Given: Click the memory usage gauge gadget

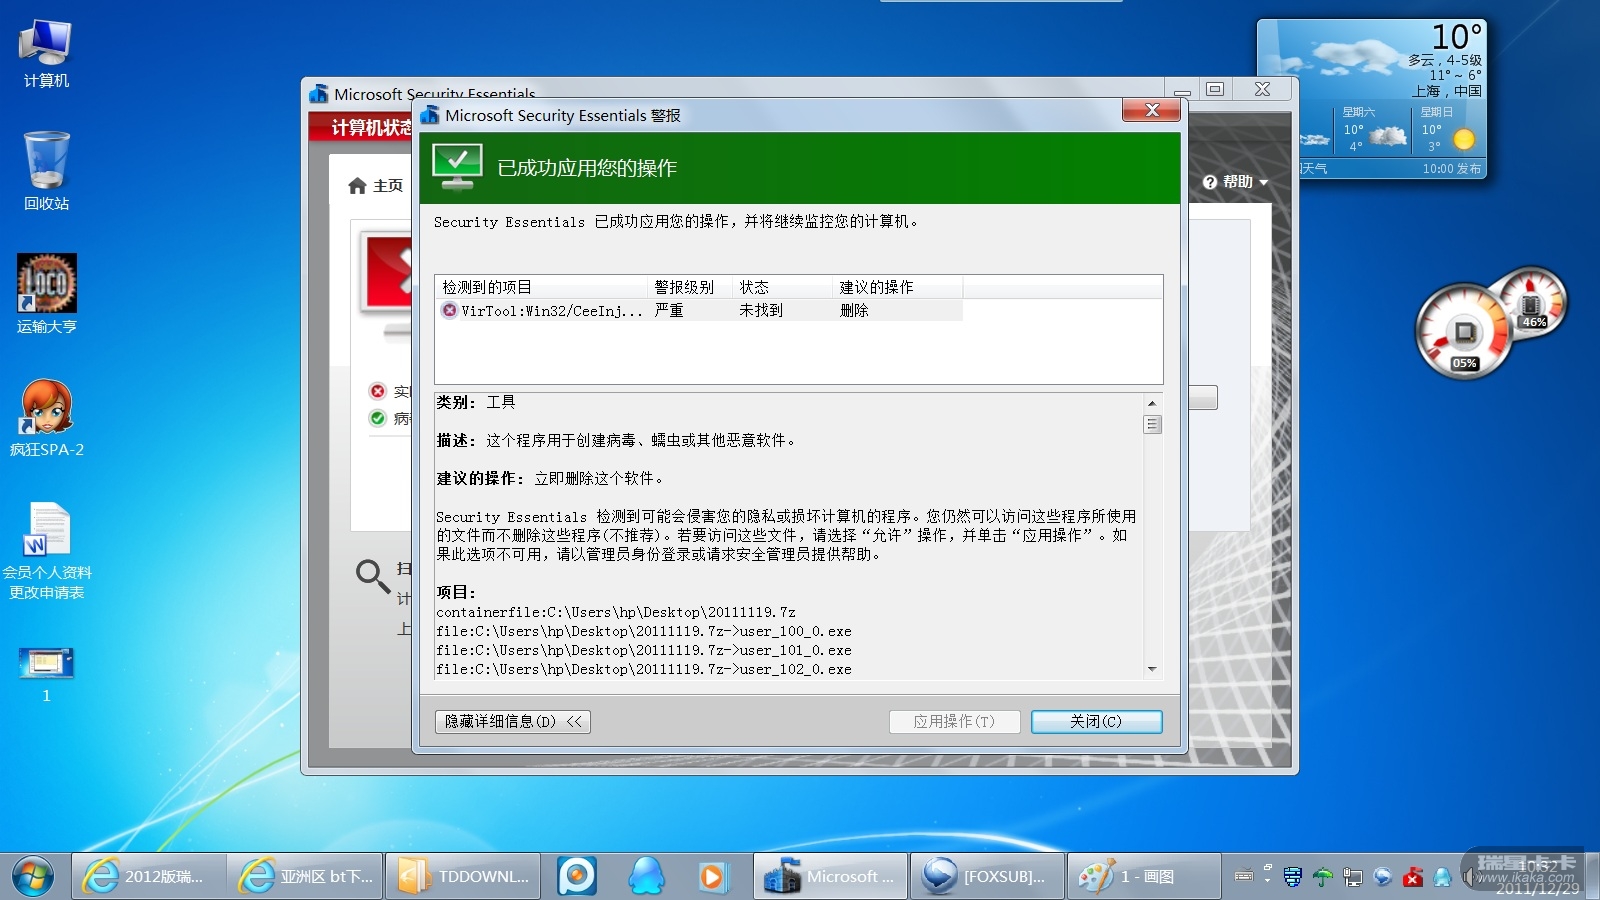Looking at the screenshot, I should tap(1530, 303).
